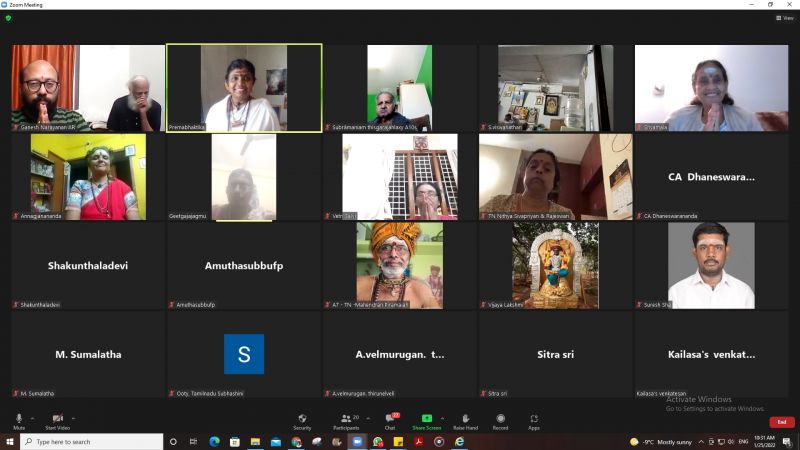Click the Raise Hand icon
The height and width of the screenshot is (450, 800).
tap(465, 420)
